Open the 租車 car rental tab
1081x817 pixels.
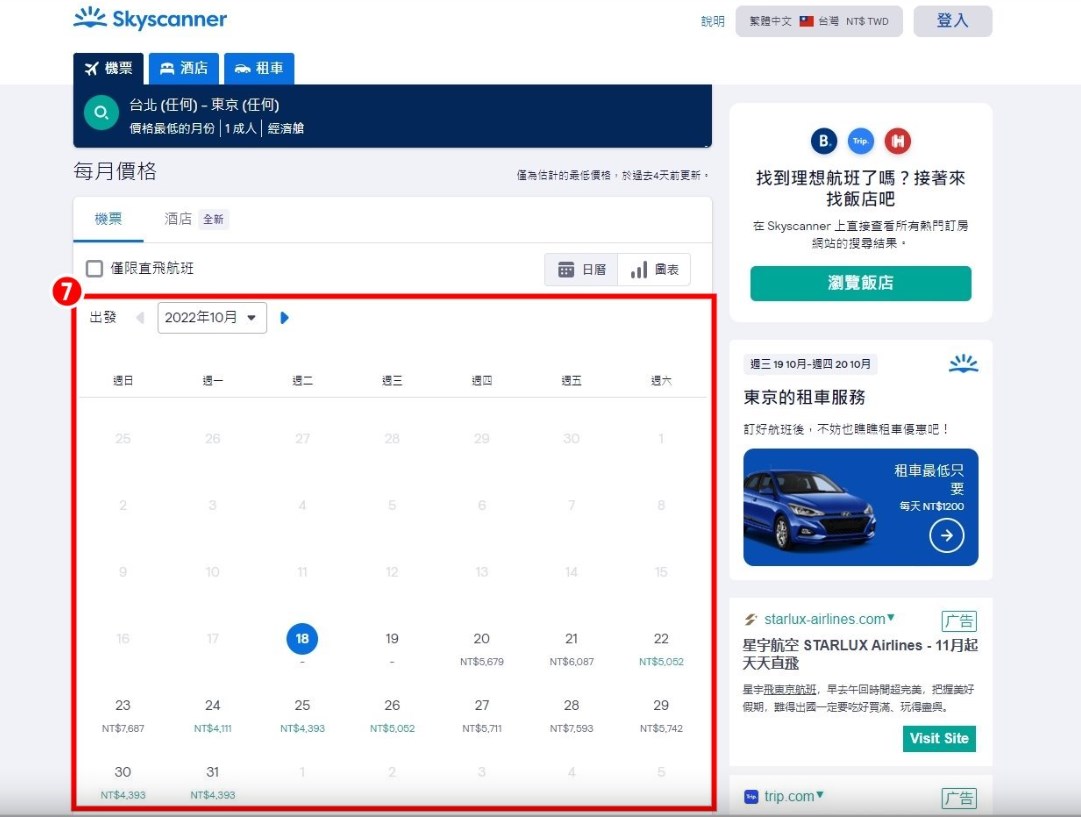(259, 68)
